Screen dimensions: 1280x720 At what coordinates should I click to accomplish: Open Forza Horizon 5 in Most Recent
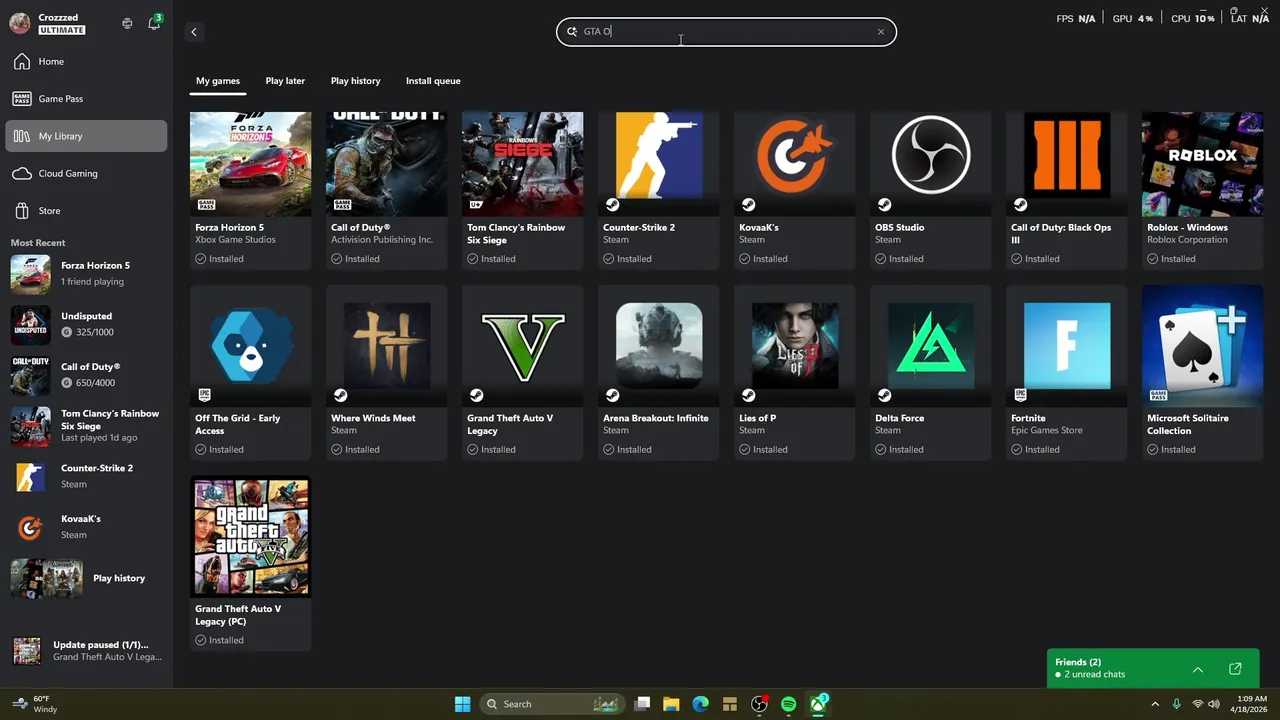pos(86,274)
